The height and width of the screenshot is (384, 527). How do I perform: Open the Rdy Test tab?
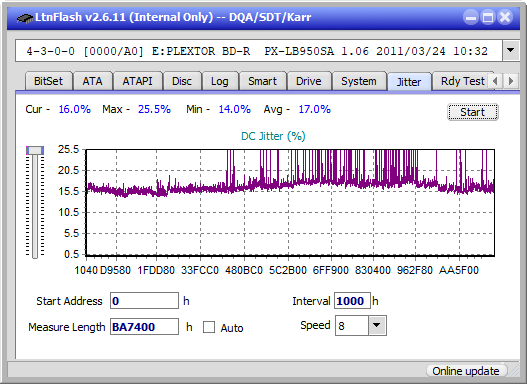click(x=462, y=81)
